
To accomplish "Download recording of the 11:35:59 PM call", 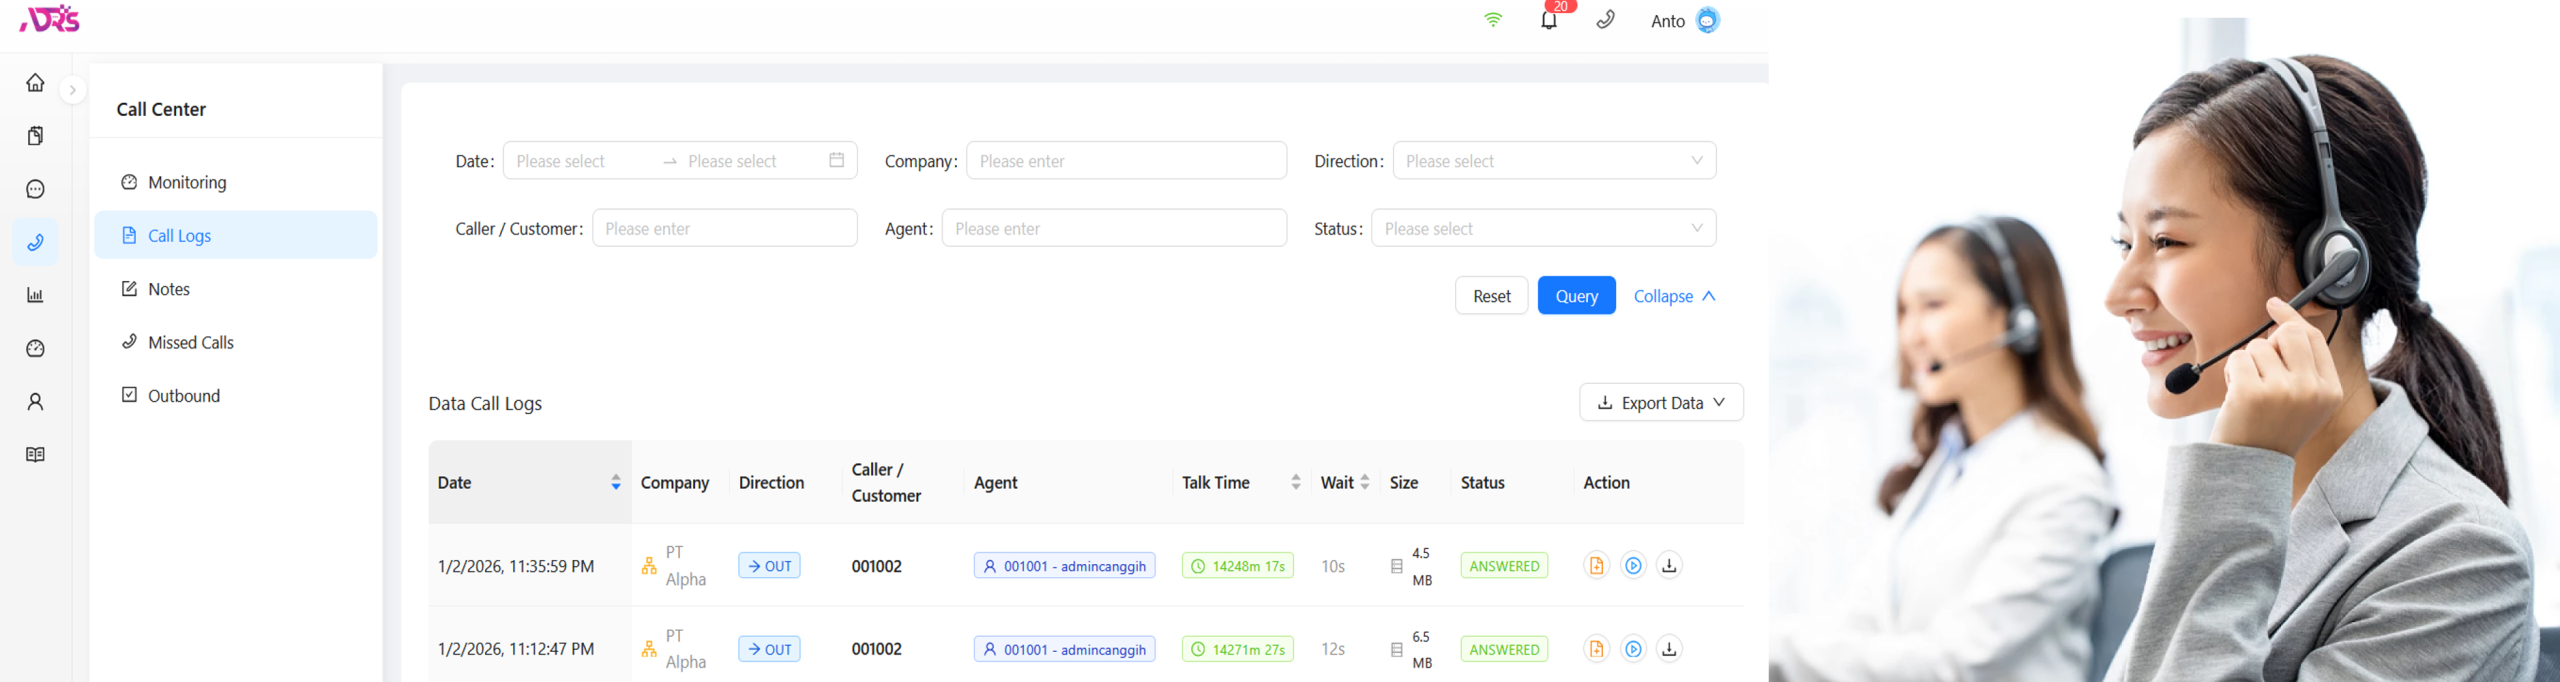I will coord(1669,566).
